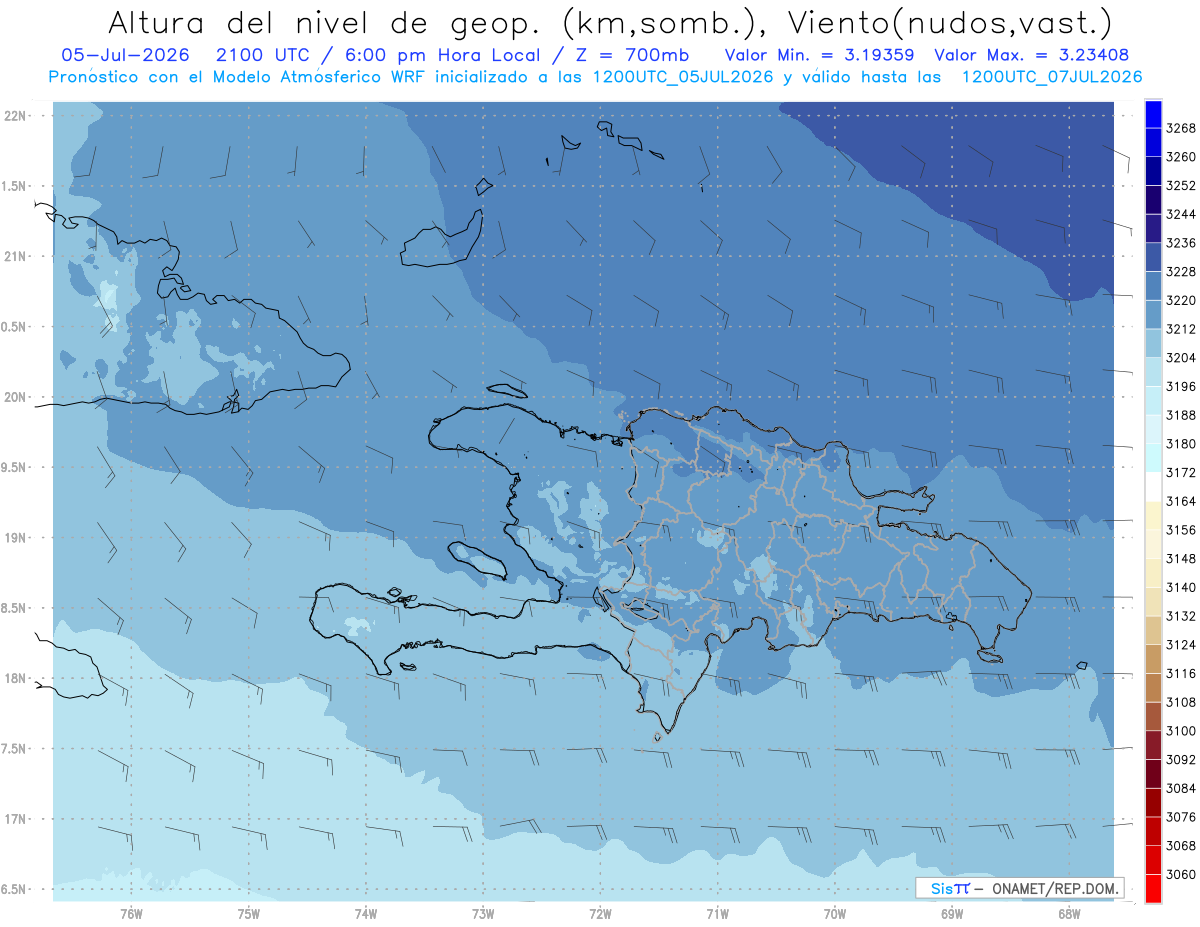The width and height of the screenshot is (1200, 927).
Task: Click the tan legend band between 3124 and 3116
Action: [x=1153, y=659]
